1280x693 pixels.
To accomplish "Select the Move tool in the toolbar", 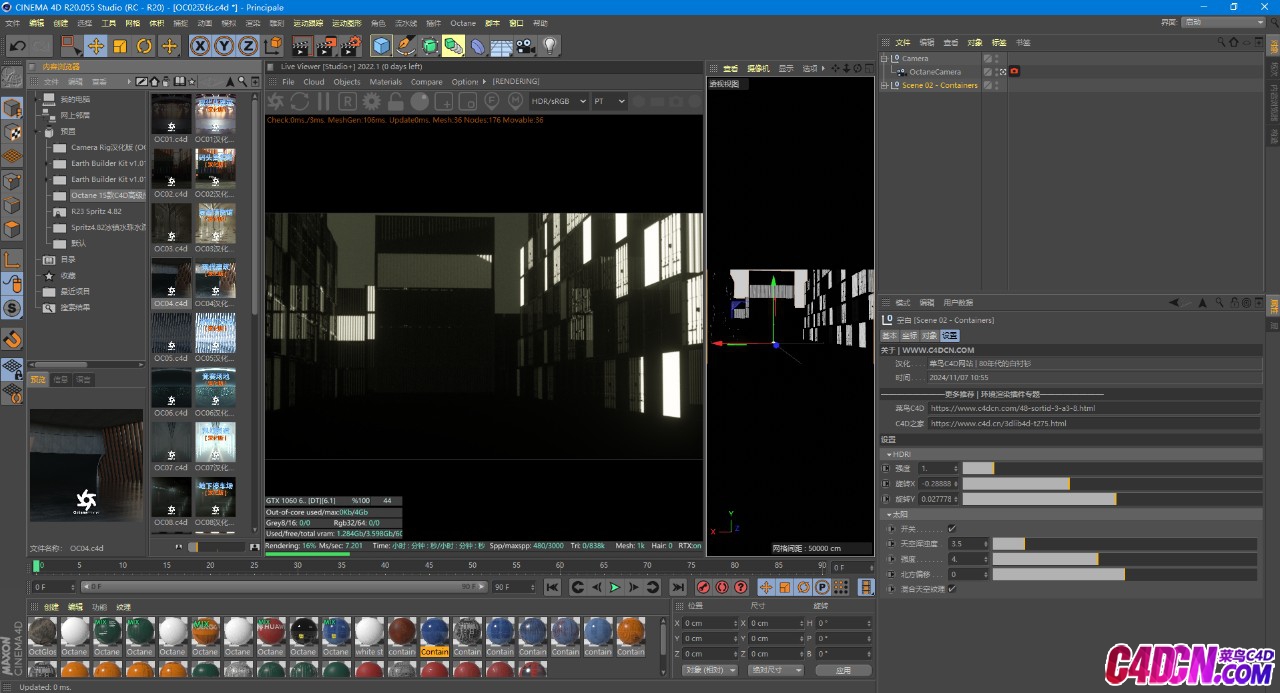I will coord(96,46).
